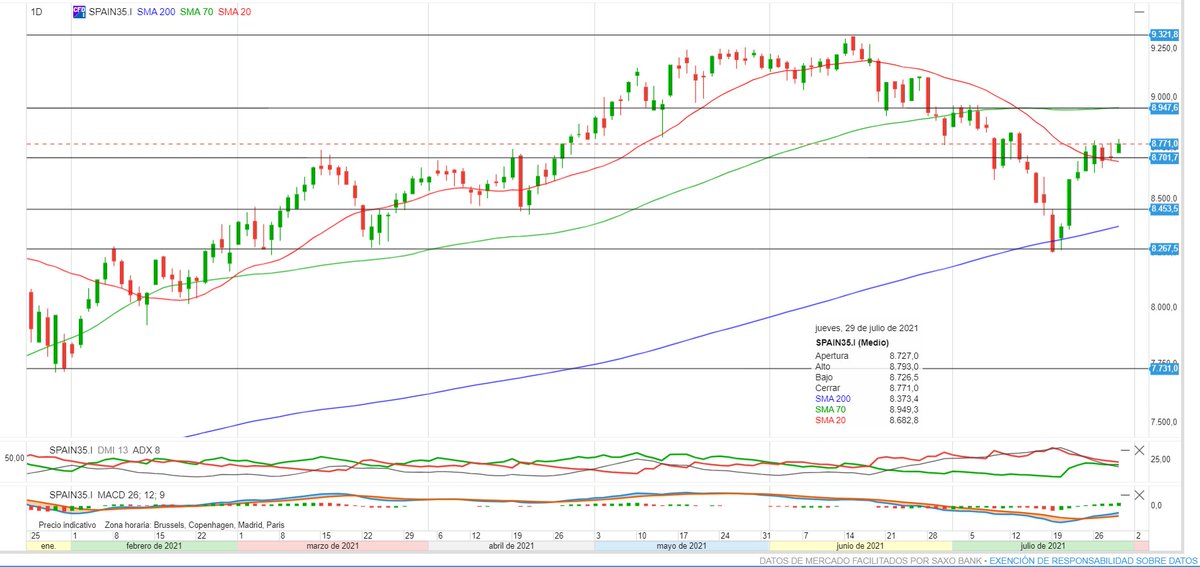This screenshot has height=567, width=1200.
Task: Click the mayo de 2021 month band
Action: 681,545
